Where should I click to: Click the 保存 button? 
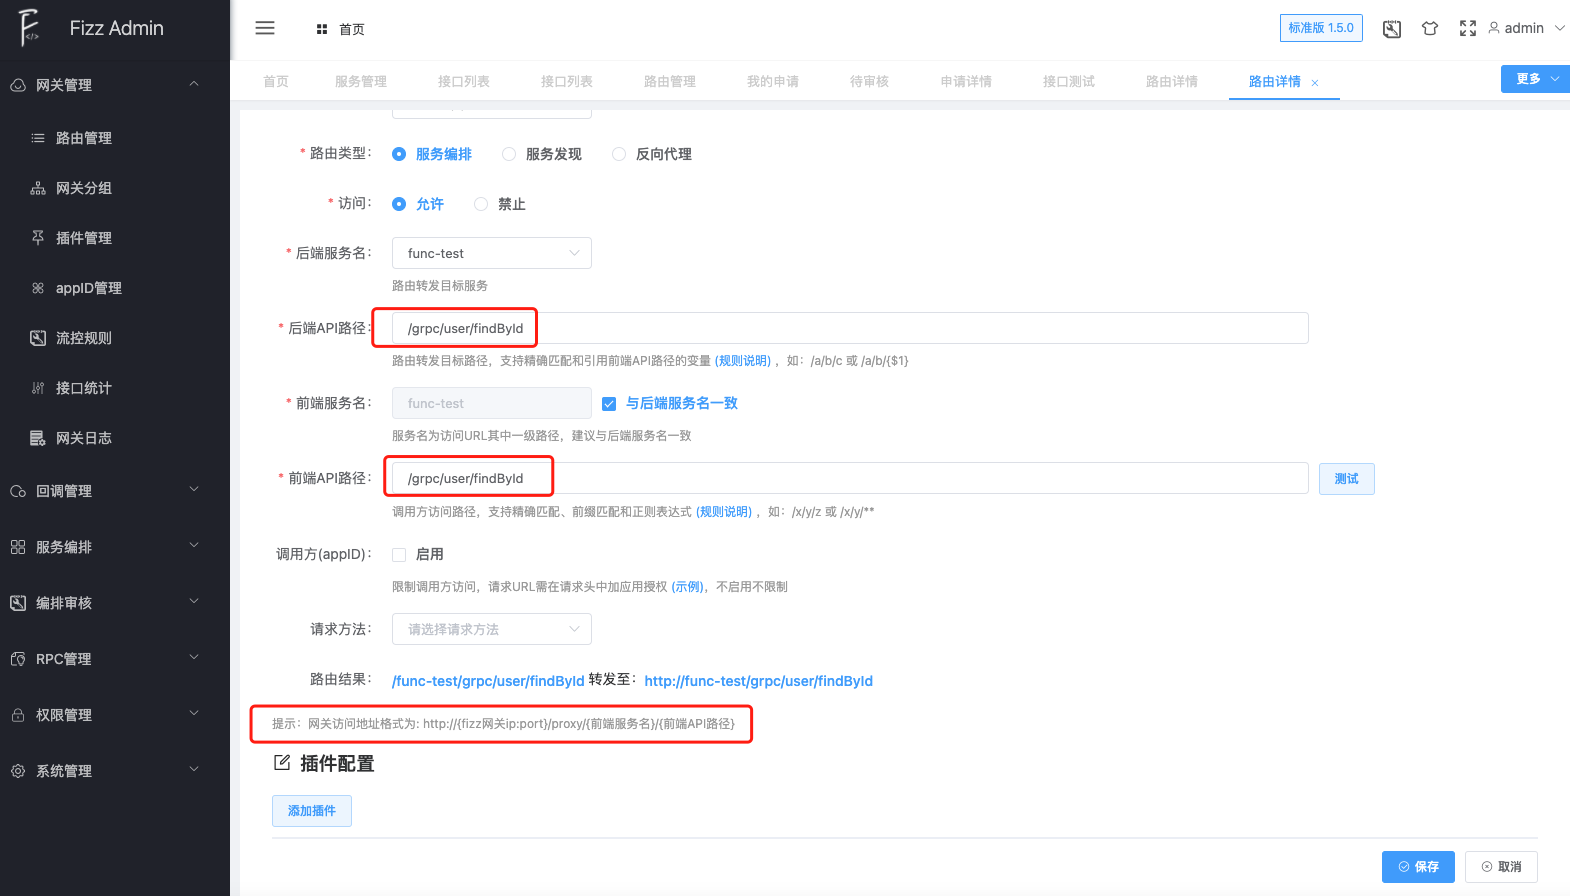(x=1418, y=867)
